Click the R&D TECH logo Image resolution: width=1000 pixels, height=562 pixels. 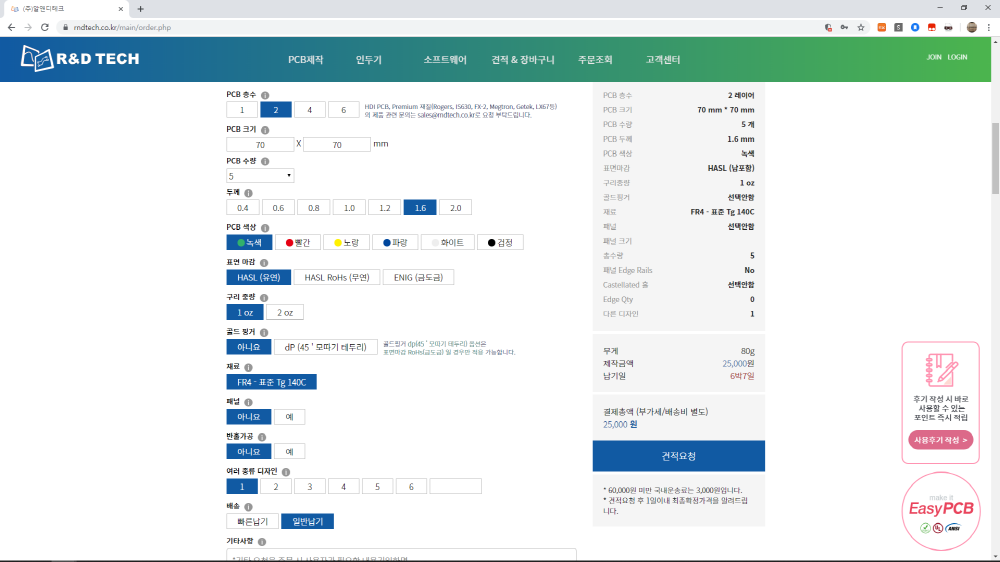click(x=80, y=60)
